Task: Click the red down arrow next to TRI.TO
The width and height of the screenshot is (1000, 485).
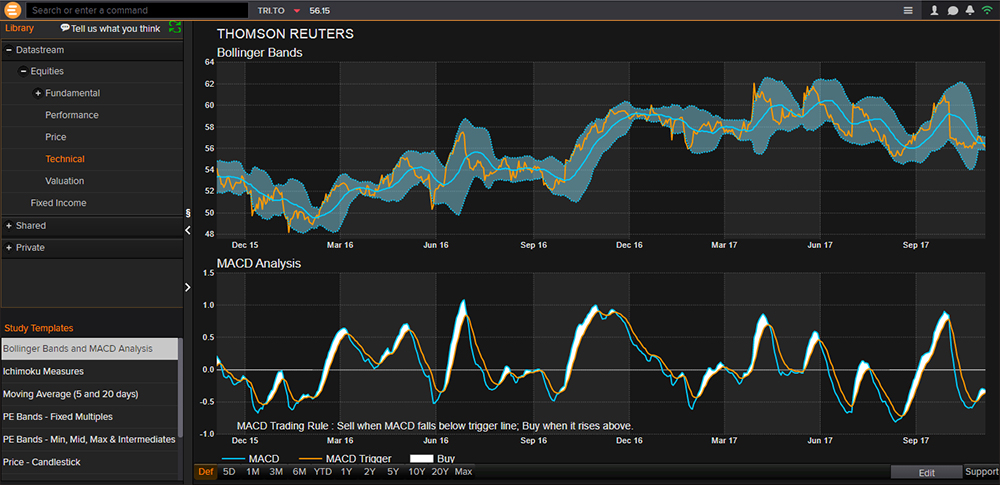Action: tap(297, 11)
